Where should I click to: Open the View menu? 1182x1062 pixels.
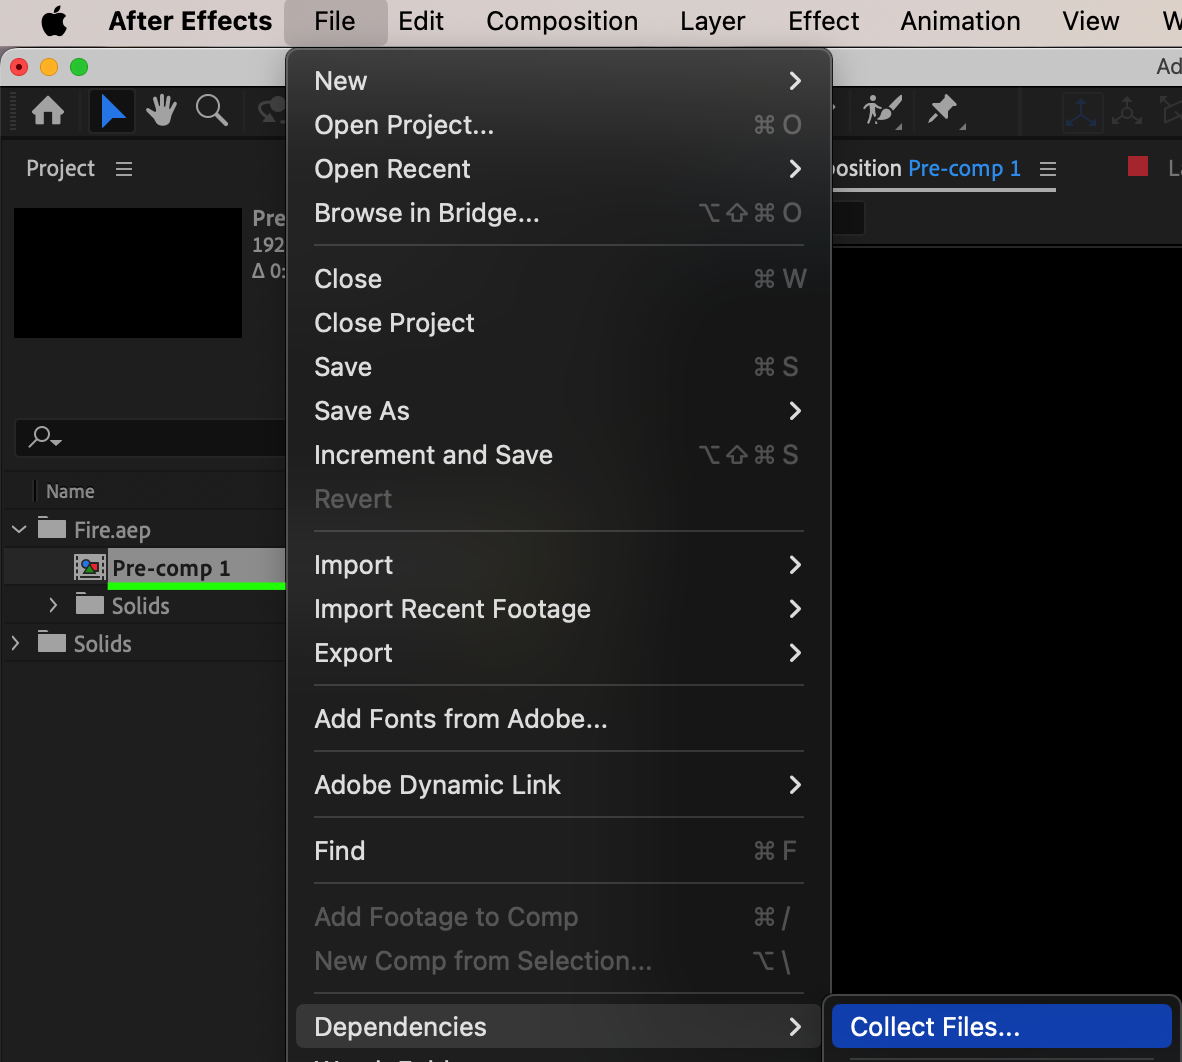point(1091,21)
